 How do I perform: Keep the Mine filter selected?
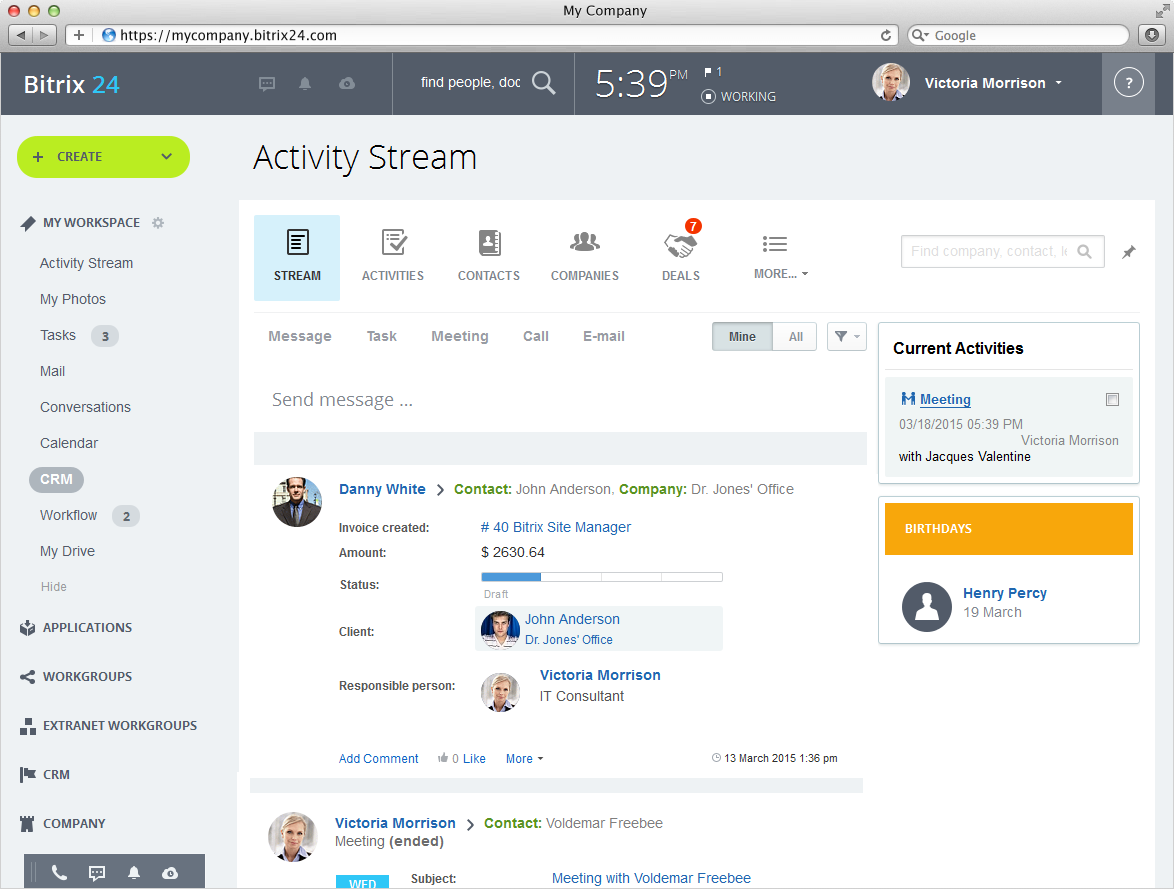(x=741, y=336)
